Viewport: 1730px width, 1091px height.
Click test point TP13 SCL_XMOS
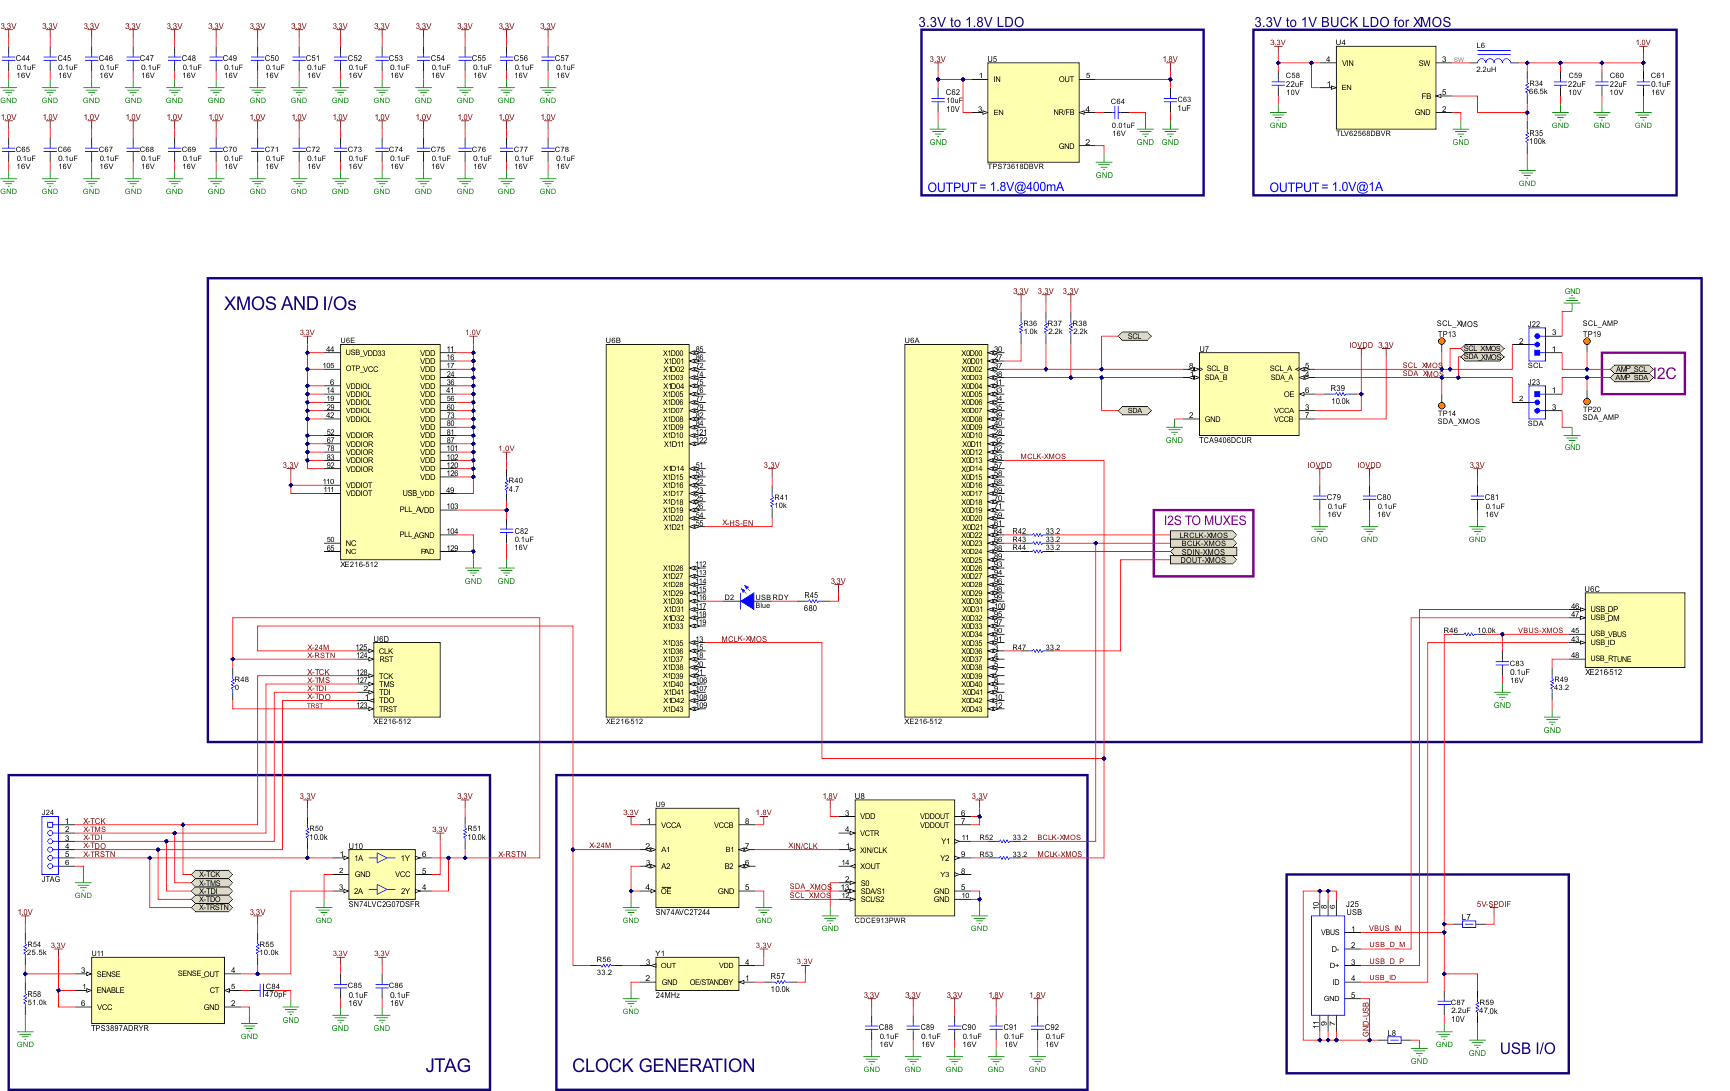pyautogui.click(x=1441, y=340)
